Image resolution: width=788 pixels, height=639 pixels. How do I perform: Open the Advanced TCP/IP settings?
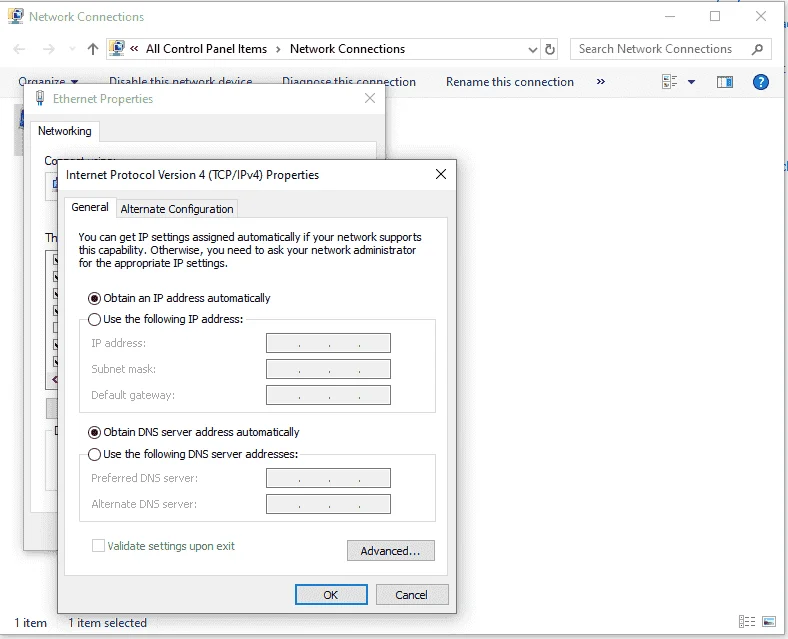(x=390, y=551)
